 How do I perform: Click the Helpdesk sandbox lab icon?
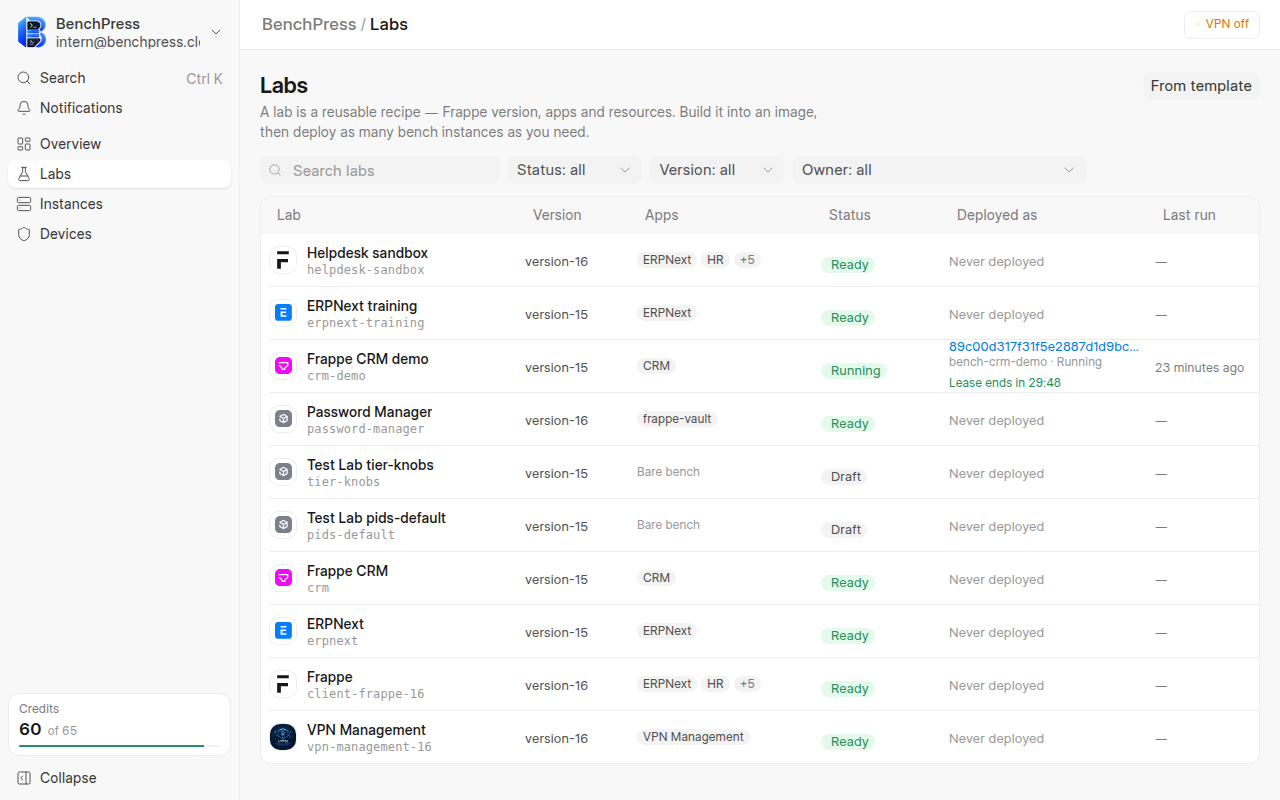coord(283,261)
